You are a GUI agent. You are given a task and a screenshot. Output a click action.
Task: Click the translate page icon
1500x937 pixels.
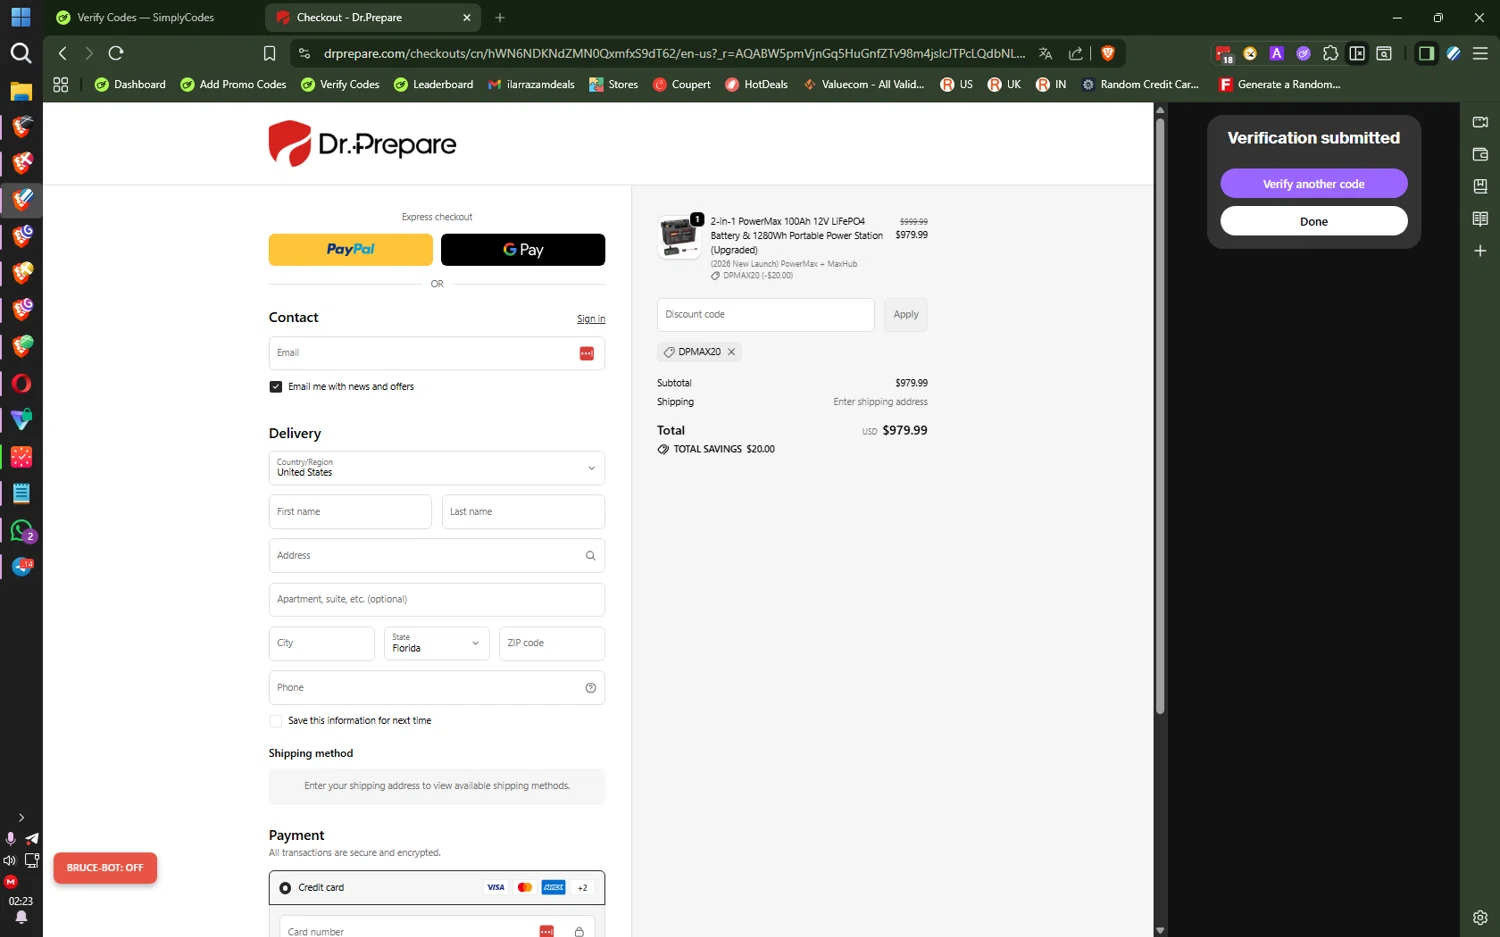coord(1045,53)
